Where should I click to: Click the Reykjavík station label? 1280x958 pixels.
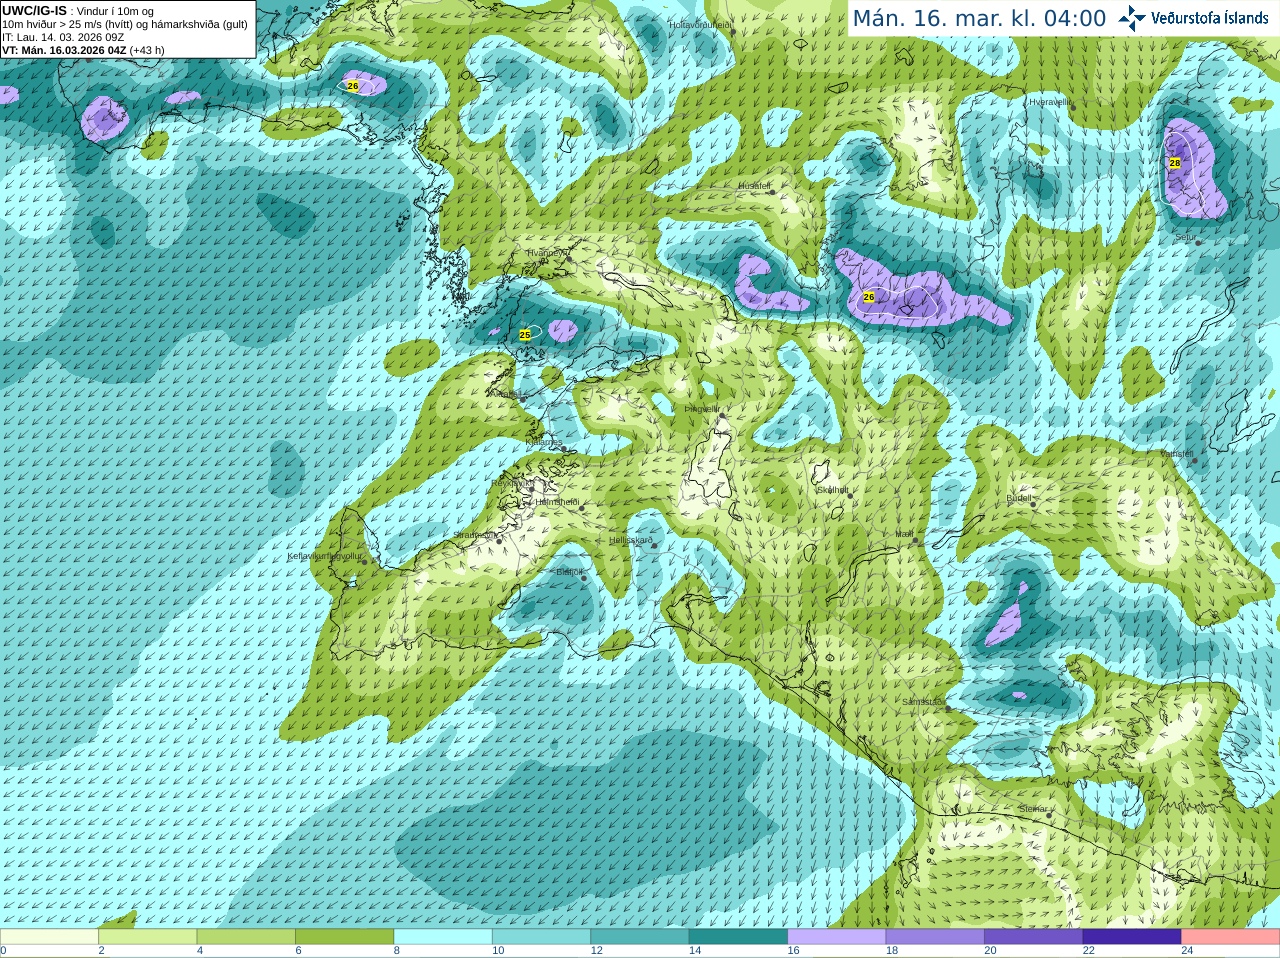tap(512, 483)
